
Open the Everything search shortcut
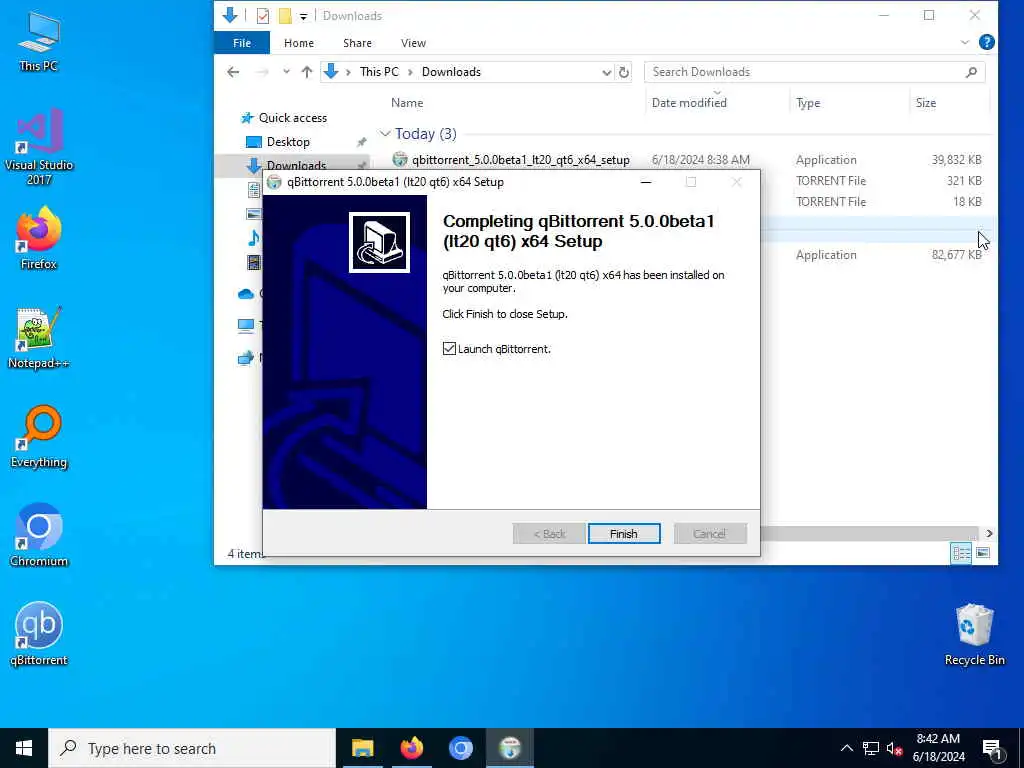[39, 437]
